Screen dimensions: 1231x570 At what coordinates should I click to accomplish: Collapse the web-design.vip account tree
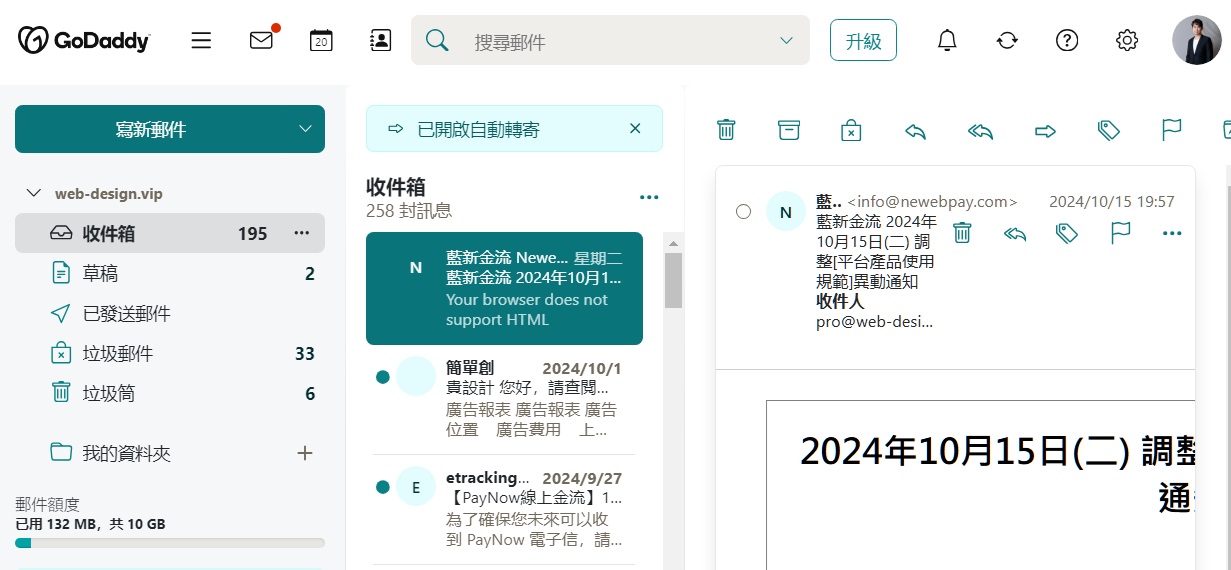34,193
